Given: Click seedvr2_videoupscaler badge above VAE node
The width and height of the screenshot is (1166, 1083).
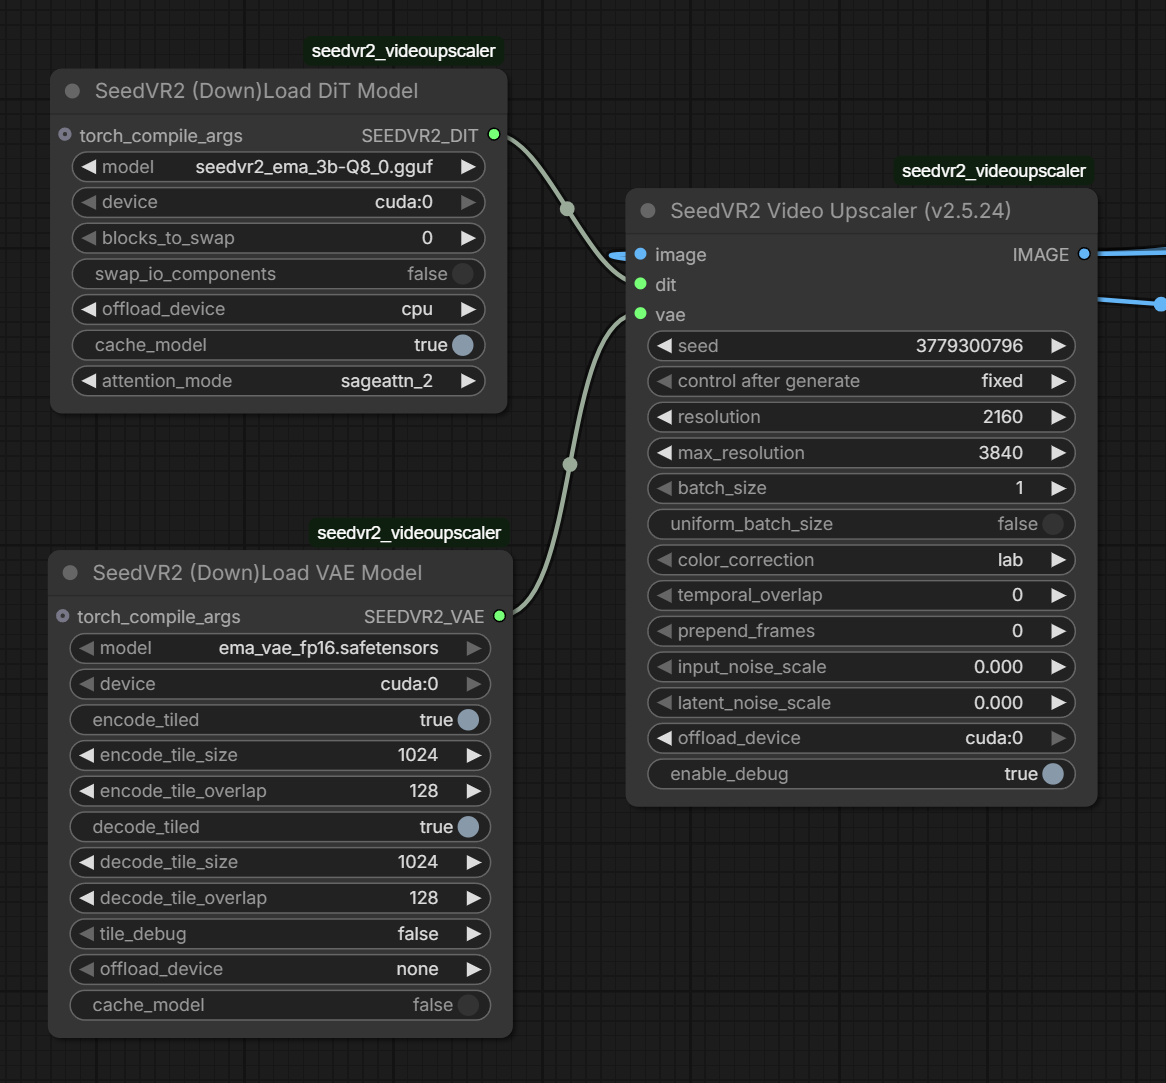Looking at the screenshot, I should (x=409, y=533).
